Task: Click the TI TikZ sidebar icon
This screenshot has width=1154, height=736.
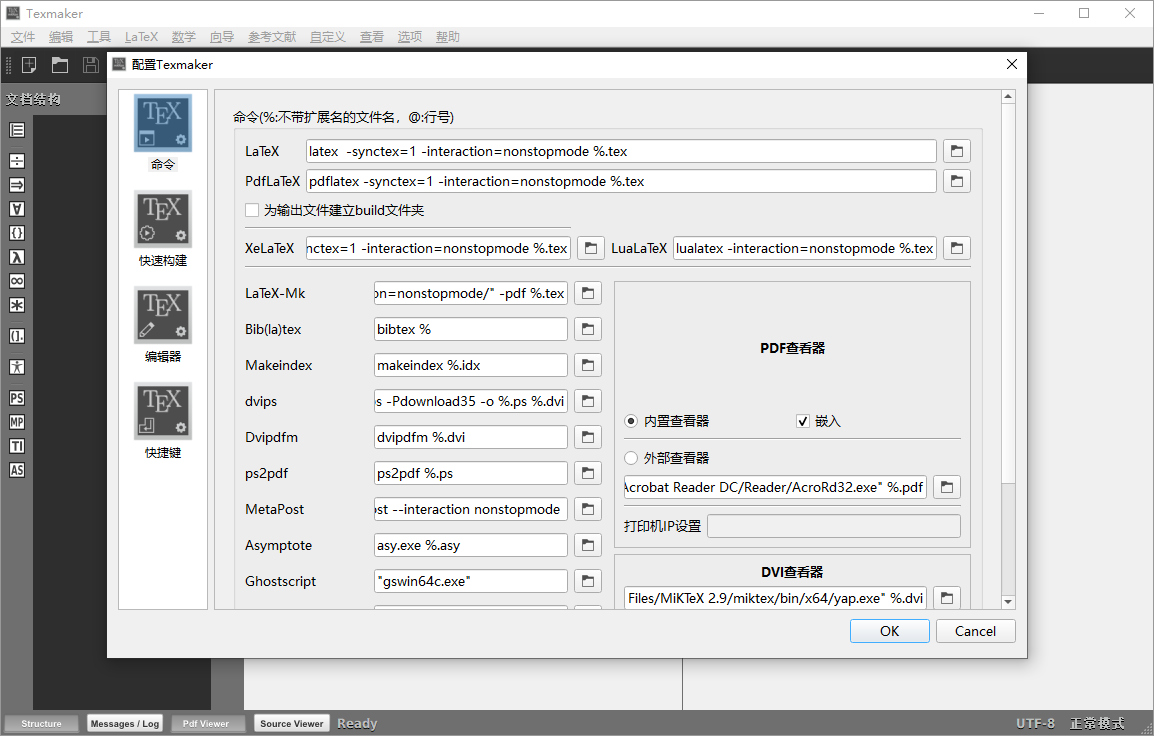Action: [x=17, y=446]
